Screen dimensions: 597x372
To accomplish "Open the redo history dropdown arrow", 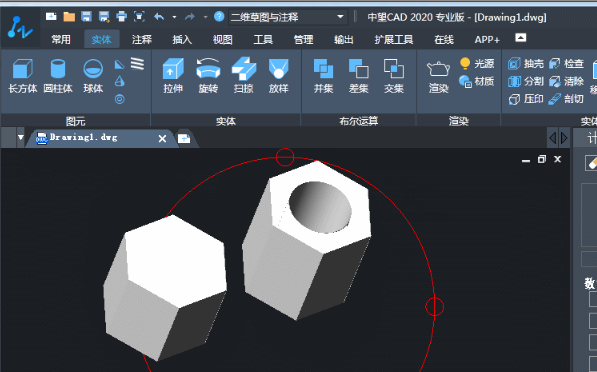I will point(205,17).
